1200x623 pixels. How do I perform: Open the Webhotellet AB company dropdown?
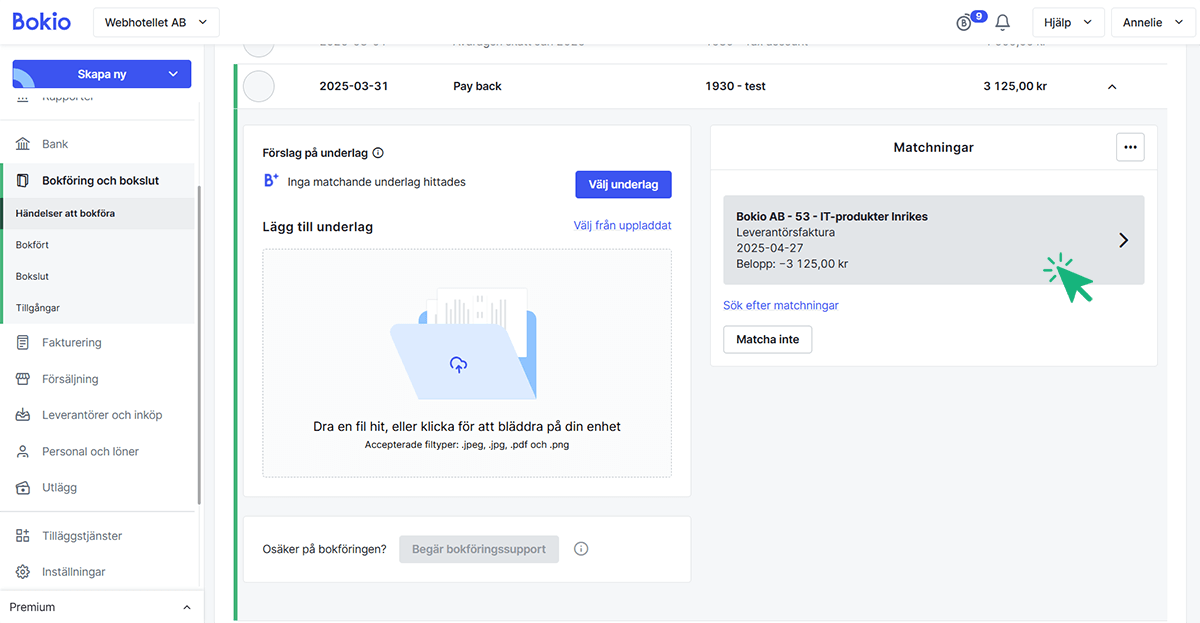(156, 22)
